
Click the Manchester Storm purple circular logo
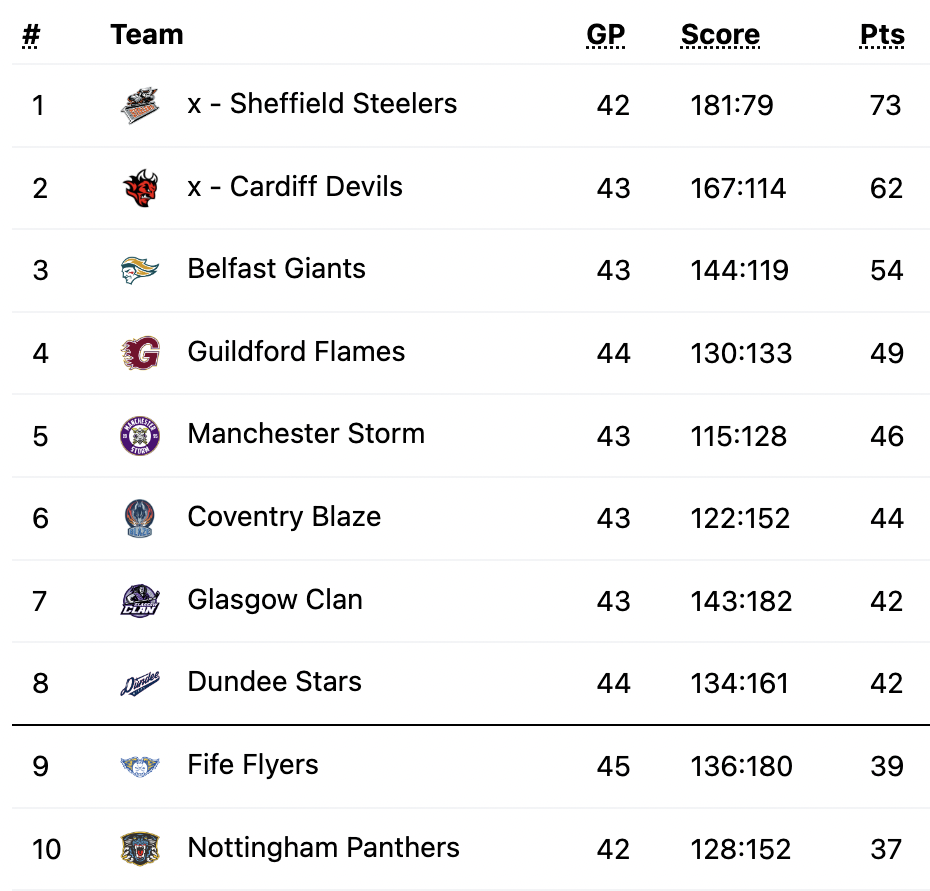pyautogui.click(x=140, y=436)
